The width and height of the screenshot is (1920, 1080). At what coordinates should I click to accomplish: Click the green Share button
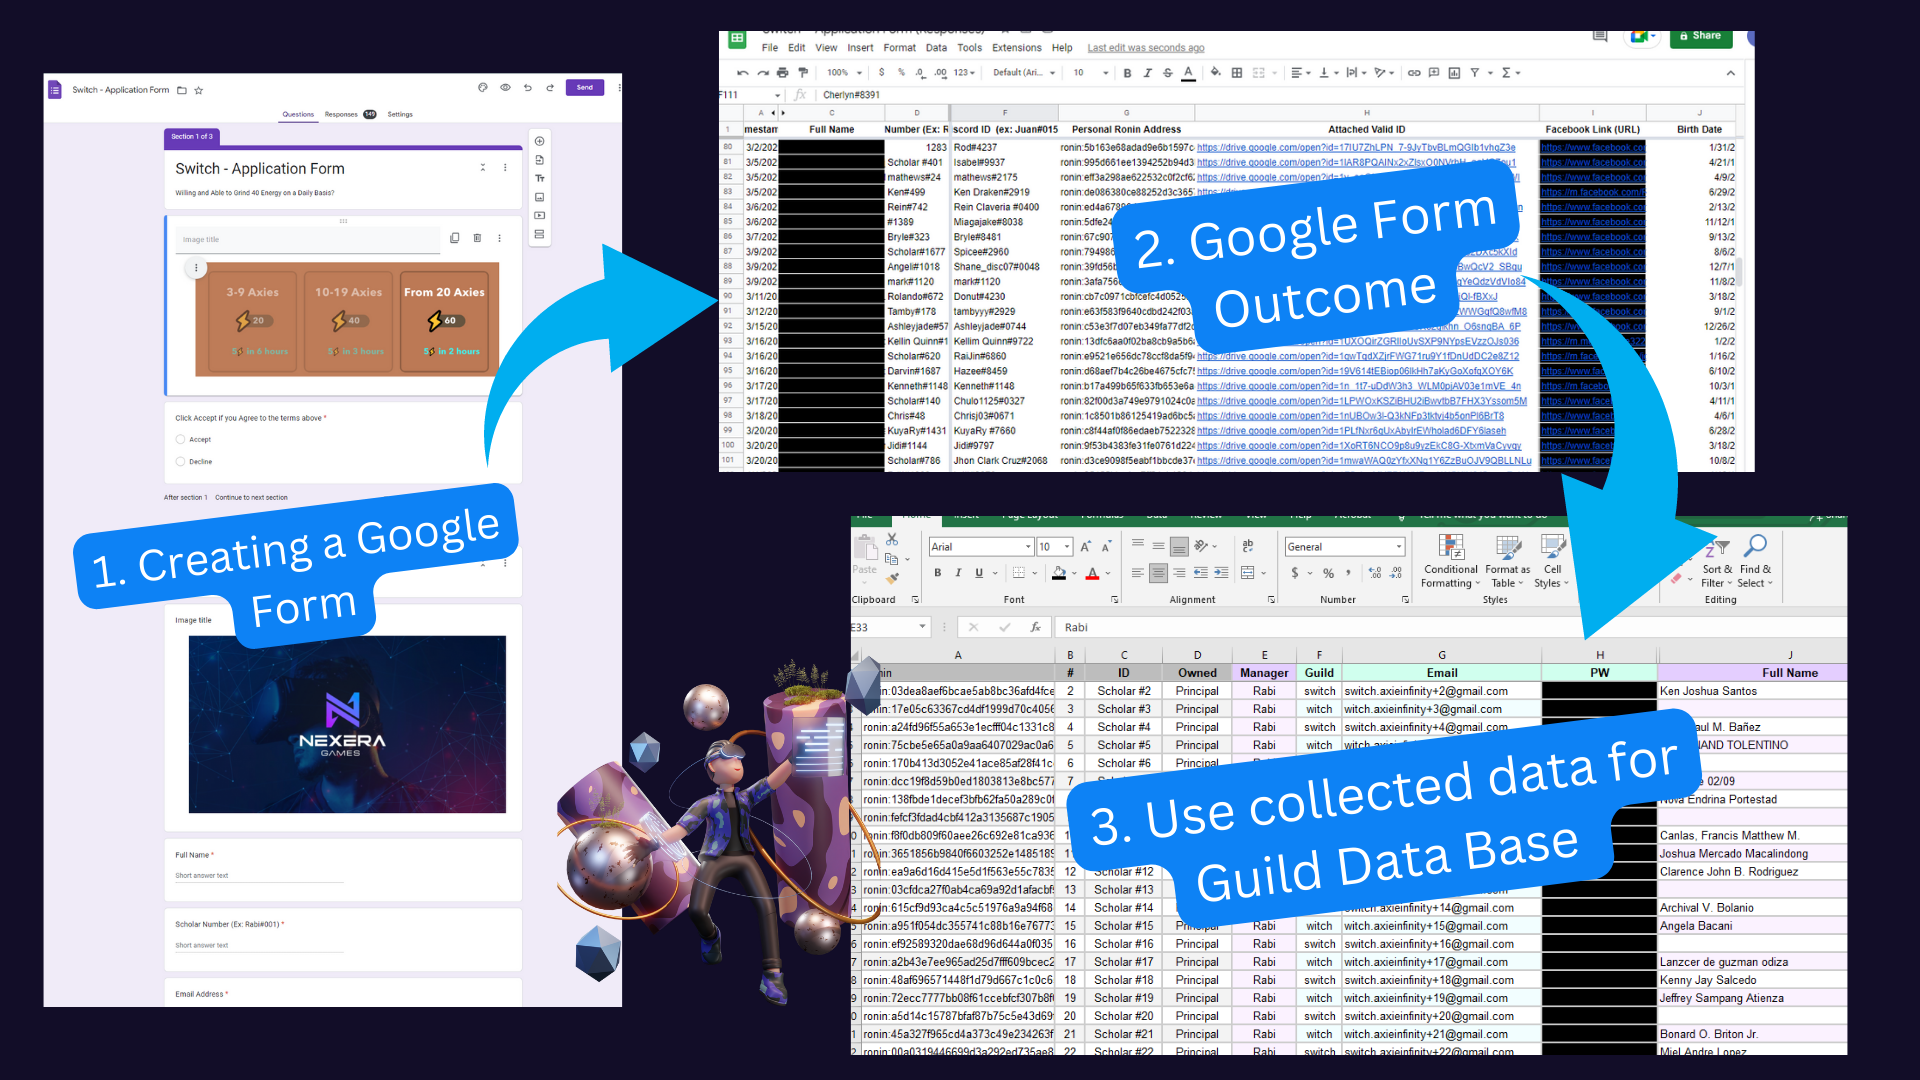tap(1699, 36)
